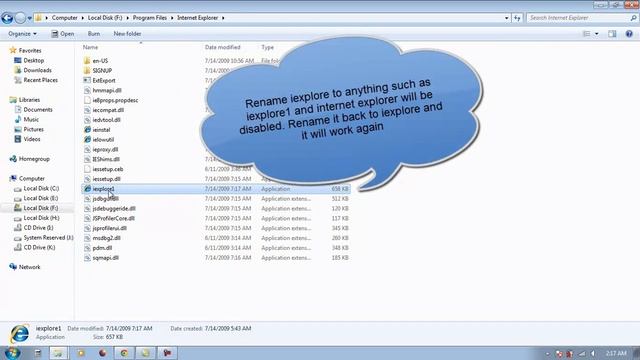Click Computer in the address bar

(64, 18)
